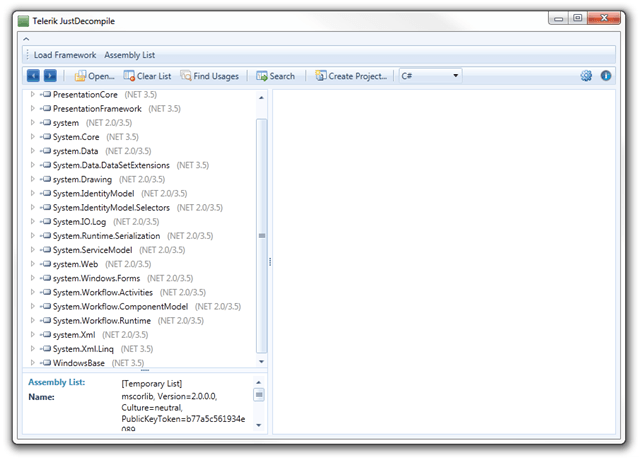Click Create Project in the toolbar
The width and height of the screenshot is (640, 460).
(351, 76)
